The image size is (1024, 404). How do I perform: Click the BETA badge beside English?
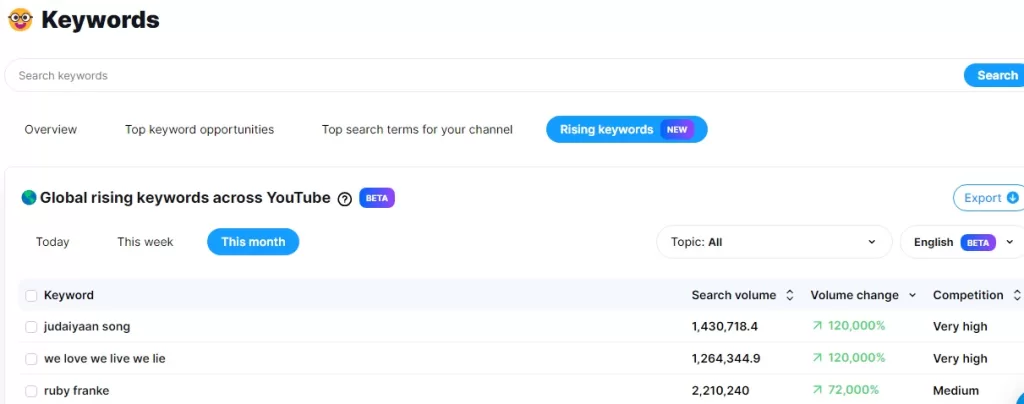click(978, 242)
